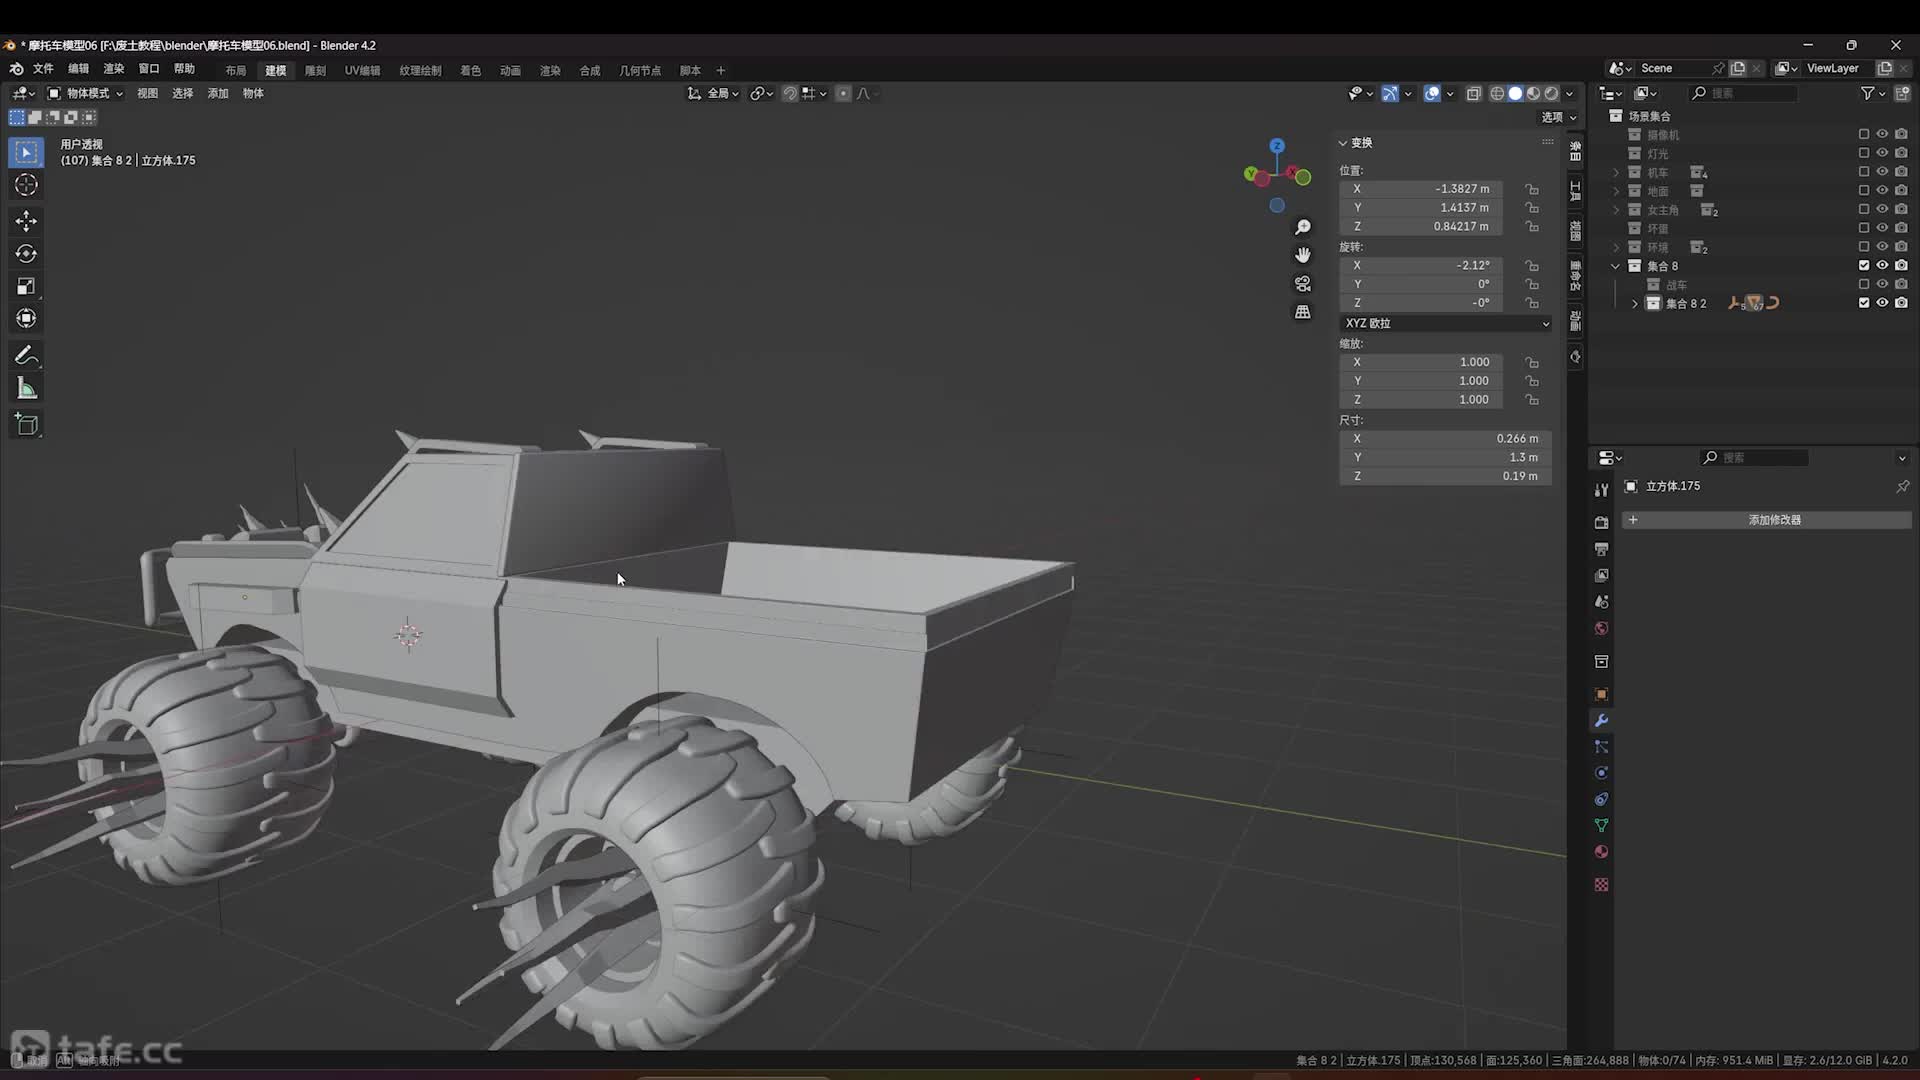Disable render for 集合 8 camera icon
This screenshot has width=1920, height=1080.
[1901, 266]
